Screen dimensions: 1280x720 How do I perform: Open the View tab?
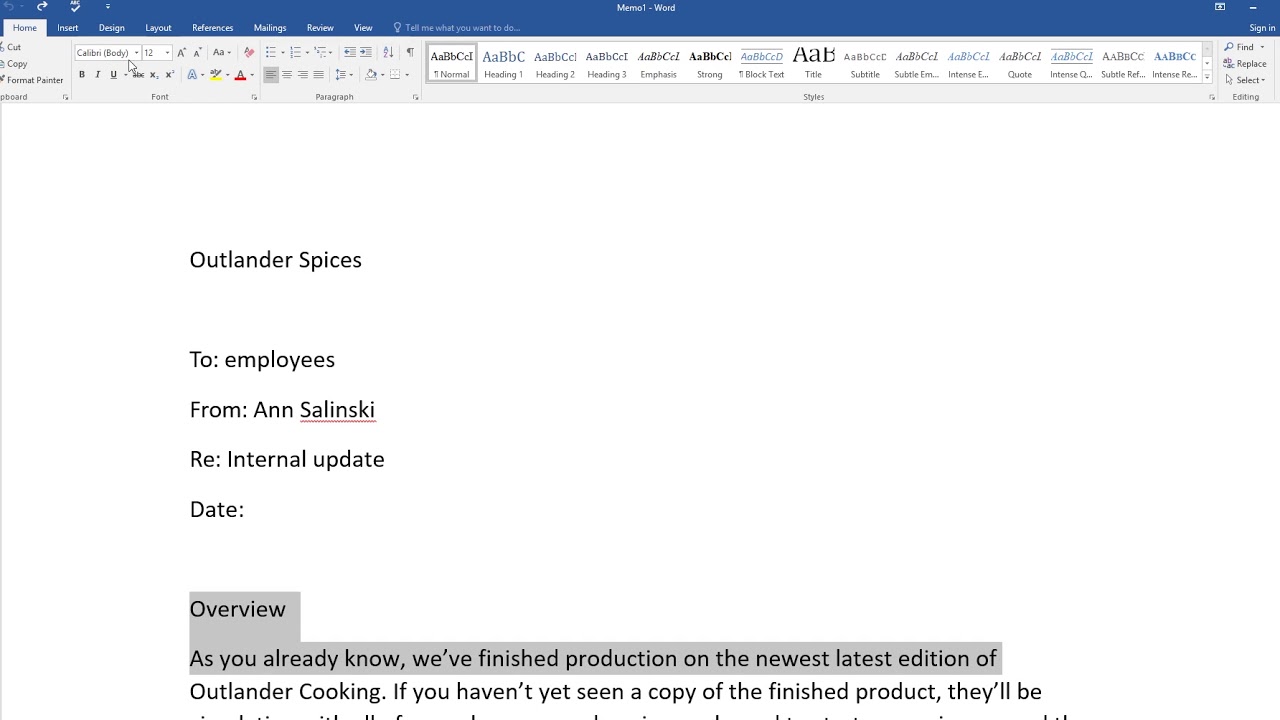(x=363, y=28)
